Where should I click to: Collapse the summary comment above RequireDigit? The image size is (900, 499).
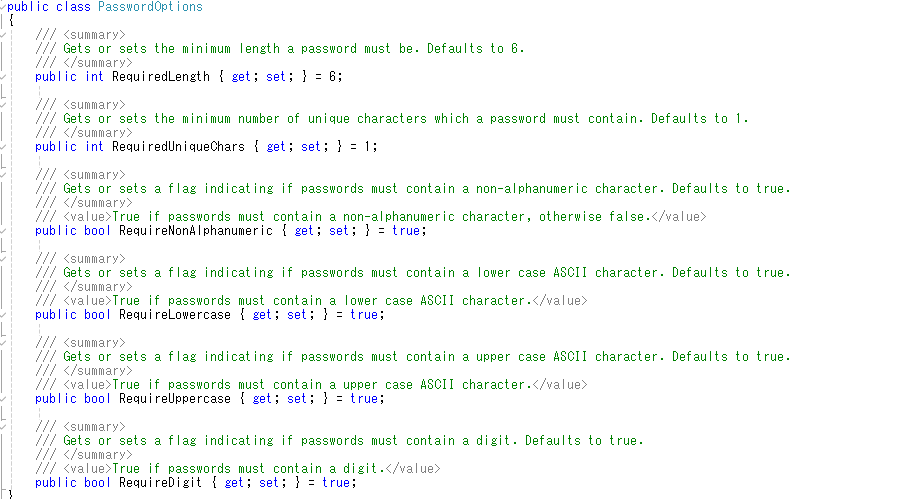point(3,427)
